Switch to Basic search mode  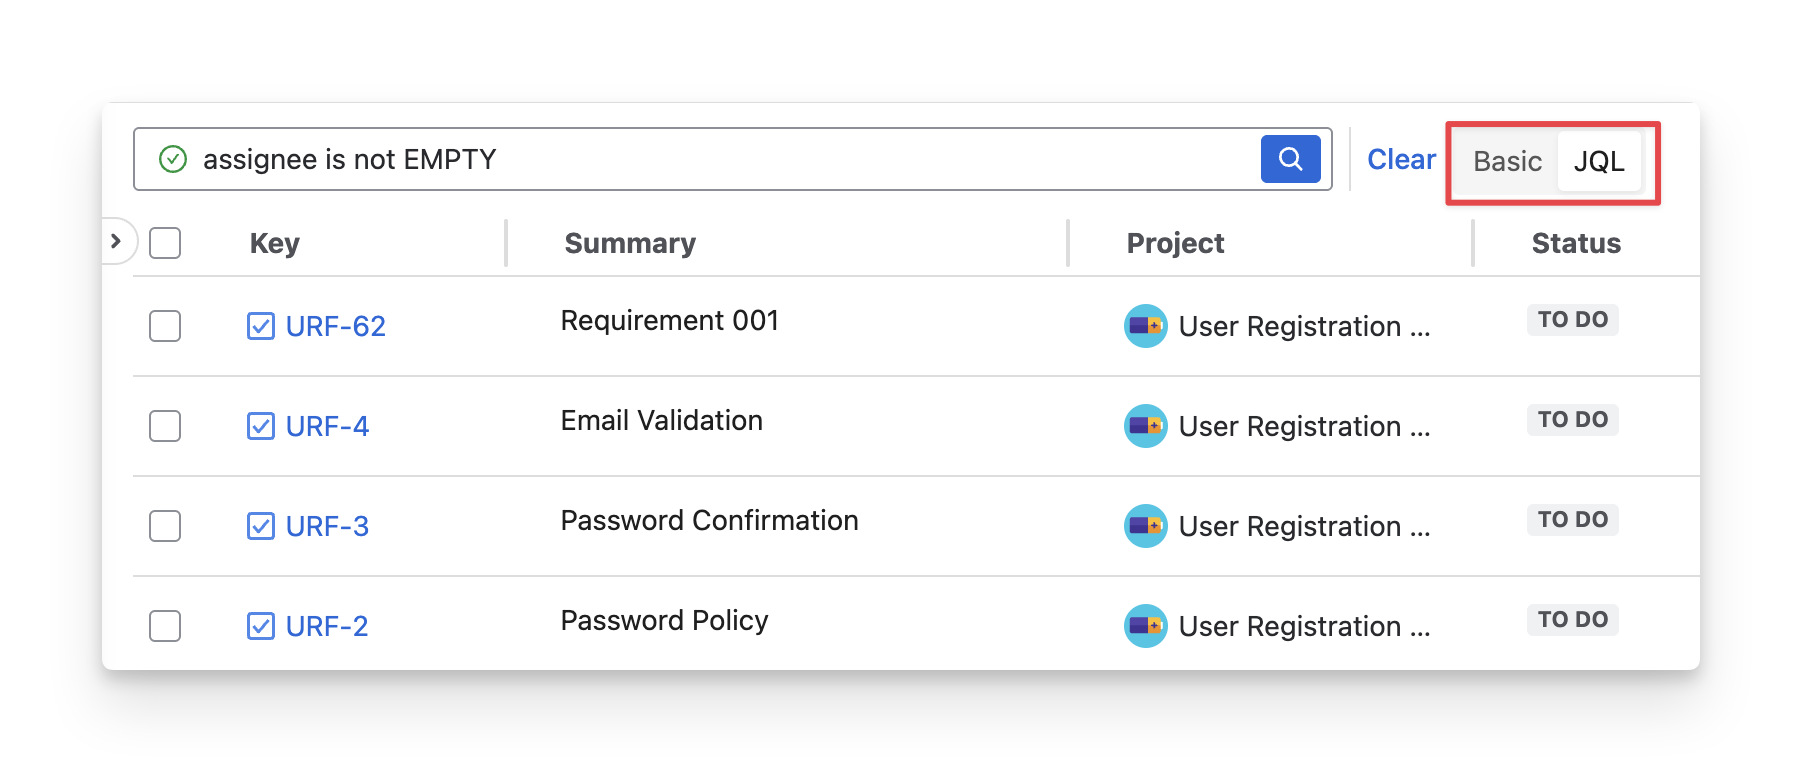1507,161
